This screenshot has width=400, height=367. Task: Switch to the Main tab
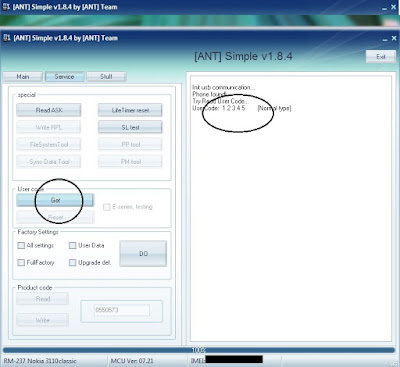pos(23,77)
